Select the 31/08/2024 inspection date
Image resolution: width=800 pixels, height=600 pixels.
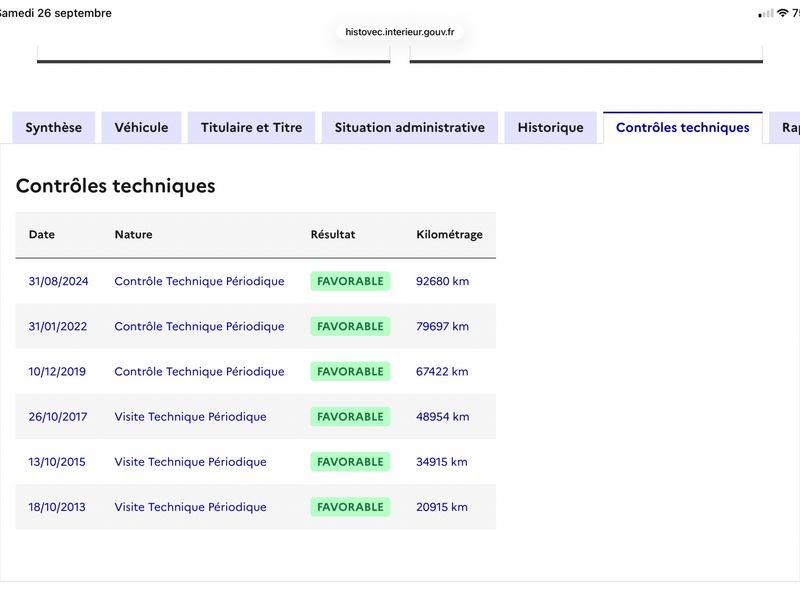[x=58, y=281]
